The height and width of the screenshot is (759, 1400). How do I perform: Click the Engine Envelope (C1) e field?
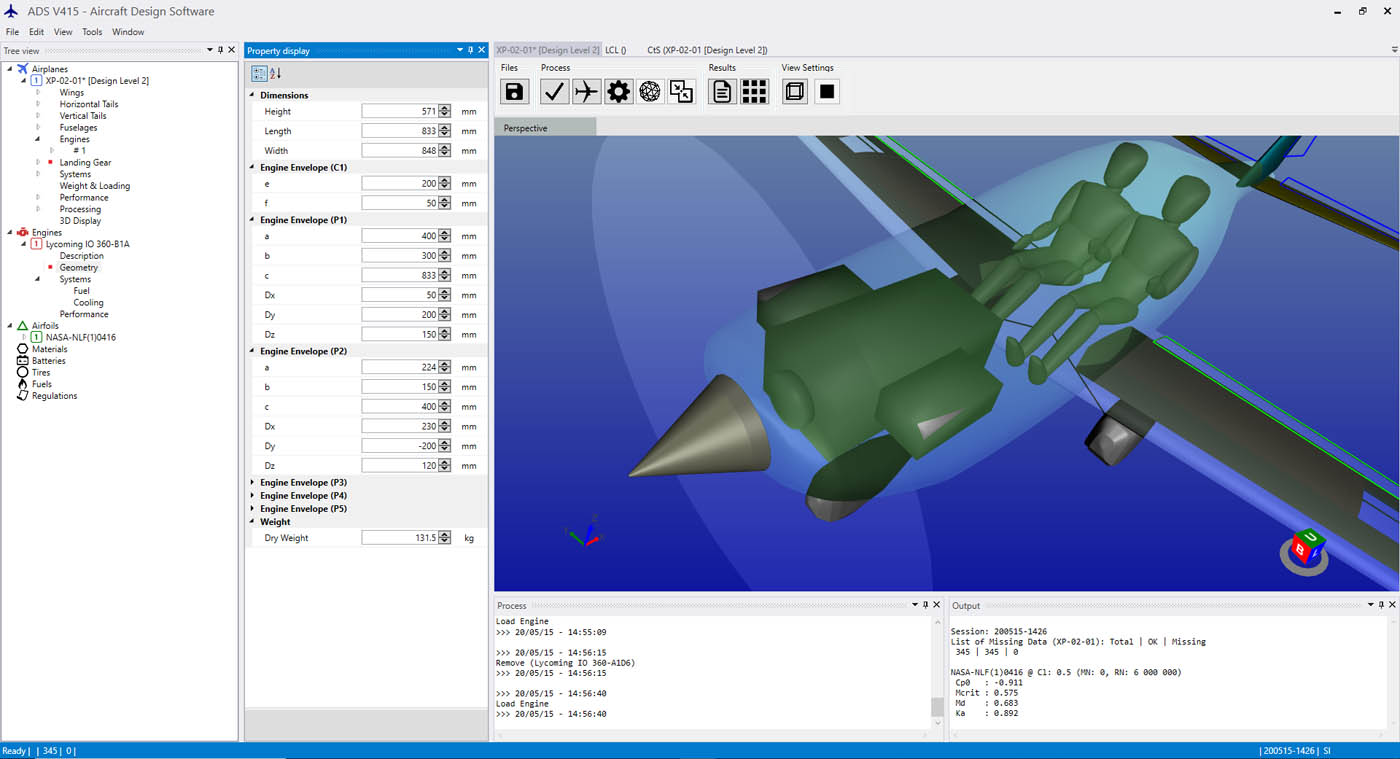coord(400,184)
